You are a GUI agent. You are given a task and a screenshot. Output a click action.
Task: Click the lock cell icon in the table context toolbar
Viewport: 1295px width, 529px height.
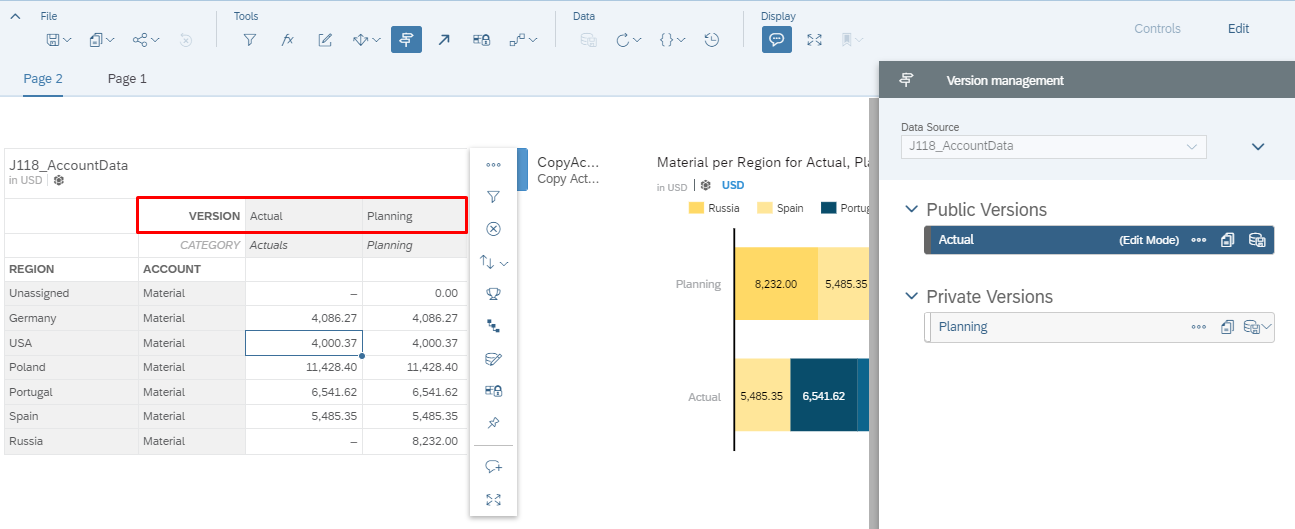(x=493, y=391)
